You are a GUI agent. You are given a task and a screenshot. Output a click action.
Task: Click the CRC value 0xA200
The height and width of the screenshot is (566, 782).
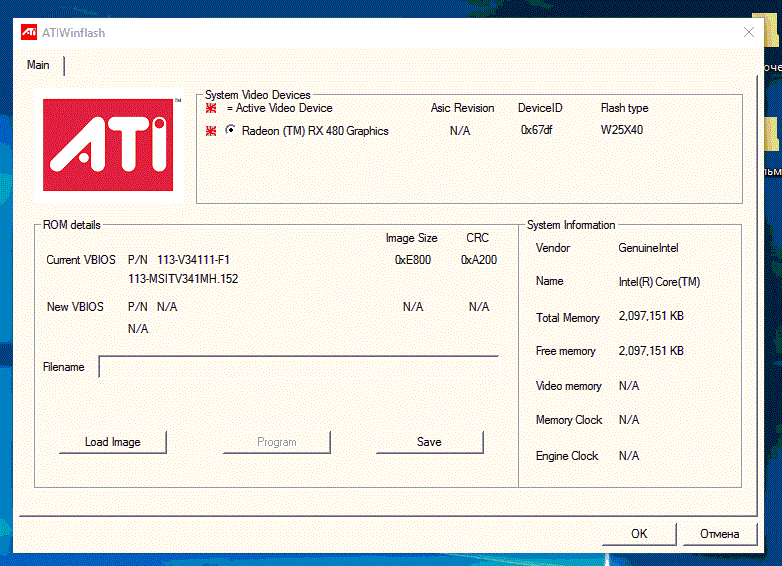point(479,260)
